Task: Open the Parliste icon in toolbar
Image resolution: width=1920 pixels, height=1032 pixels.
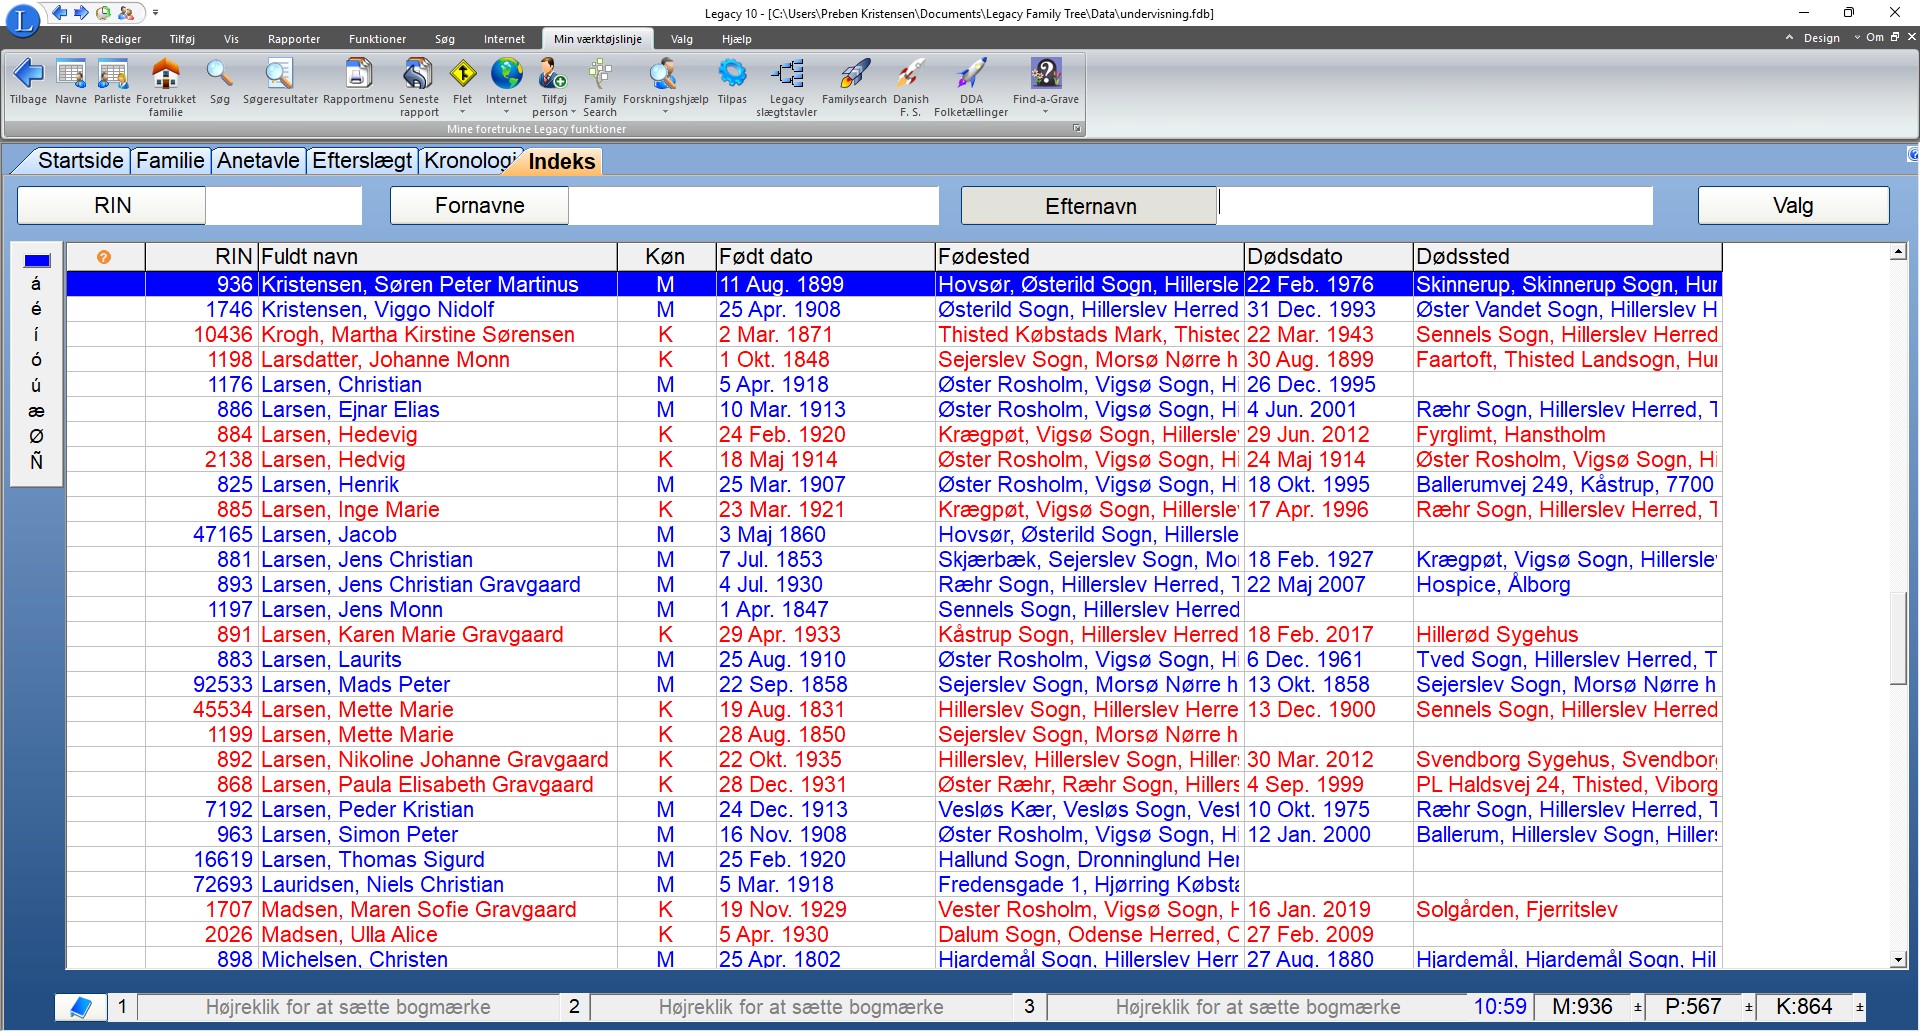Action: coord(112,75)
